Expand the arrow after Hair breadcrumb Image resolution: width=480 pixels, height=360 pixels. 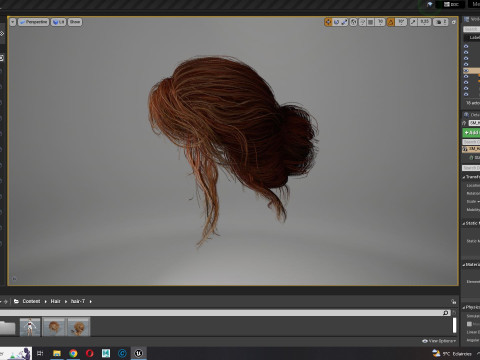click(66, 301)
